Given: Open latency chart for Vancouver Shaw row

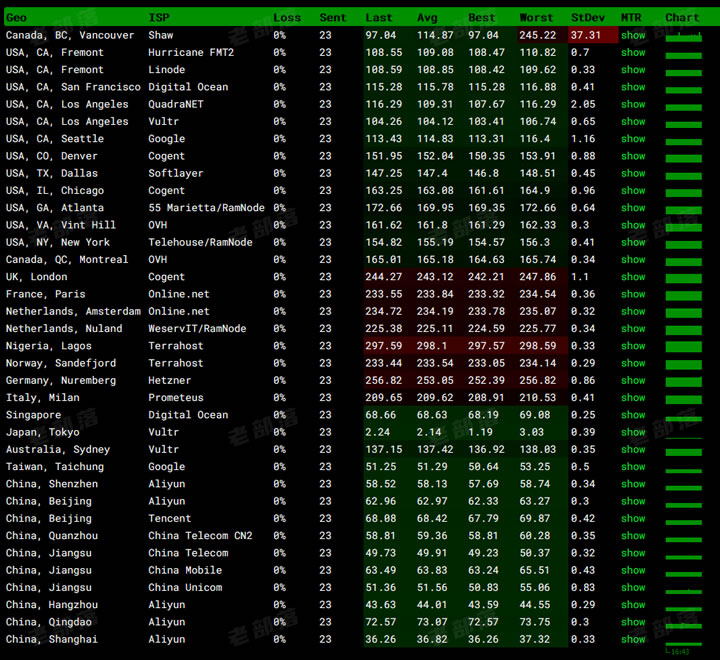Looking at the screenshot, I should coord(683,37).
